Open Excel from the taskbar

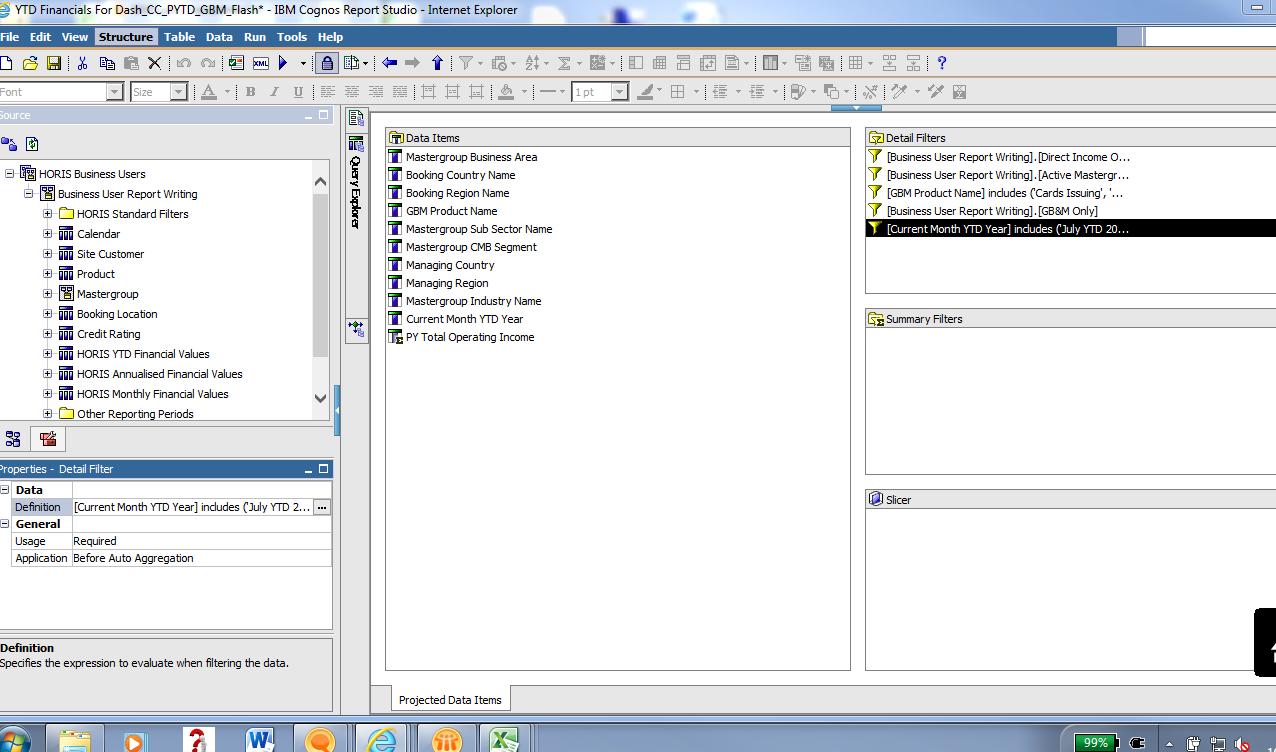coord(504,740)
